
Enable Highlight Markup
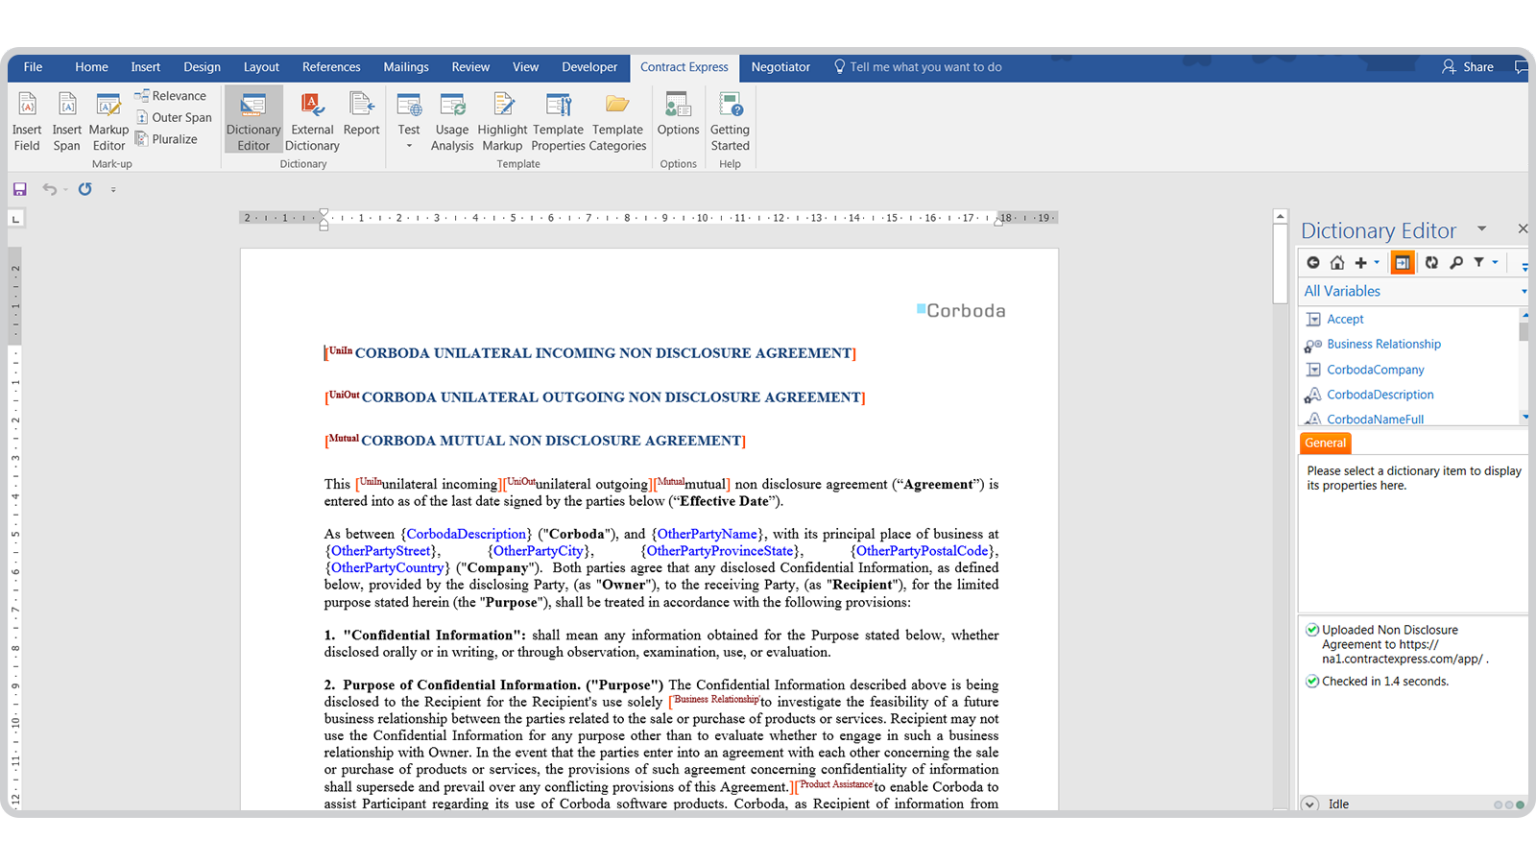click(502, 120)
